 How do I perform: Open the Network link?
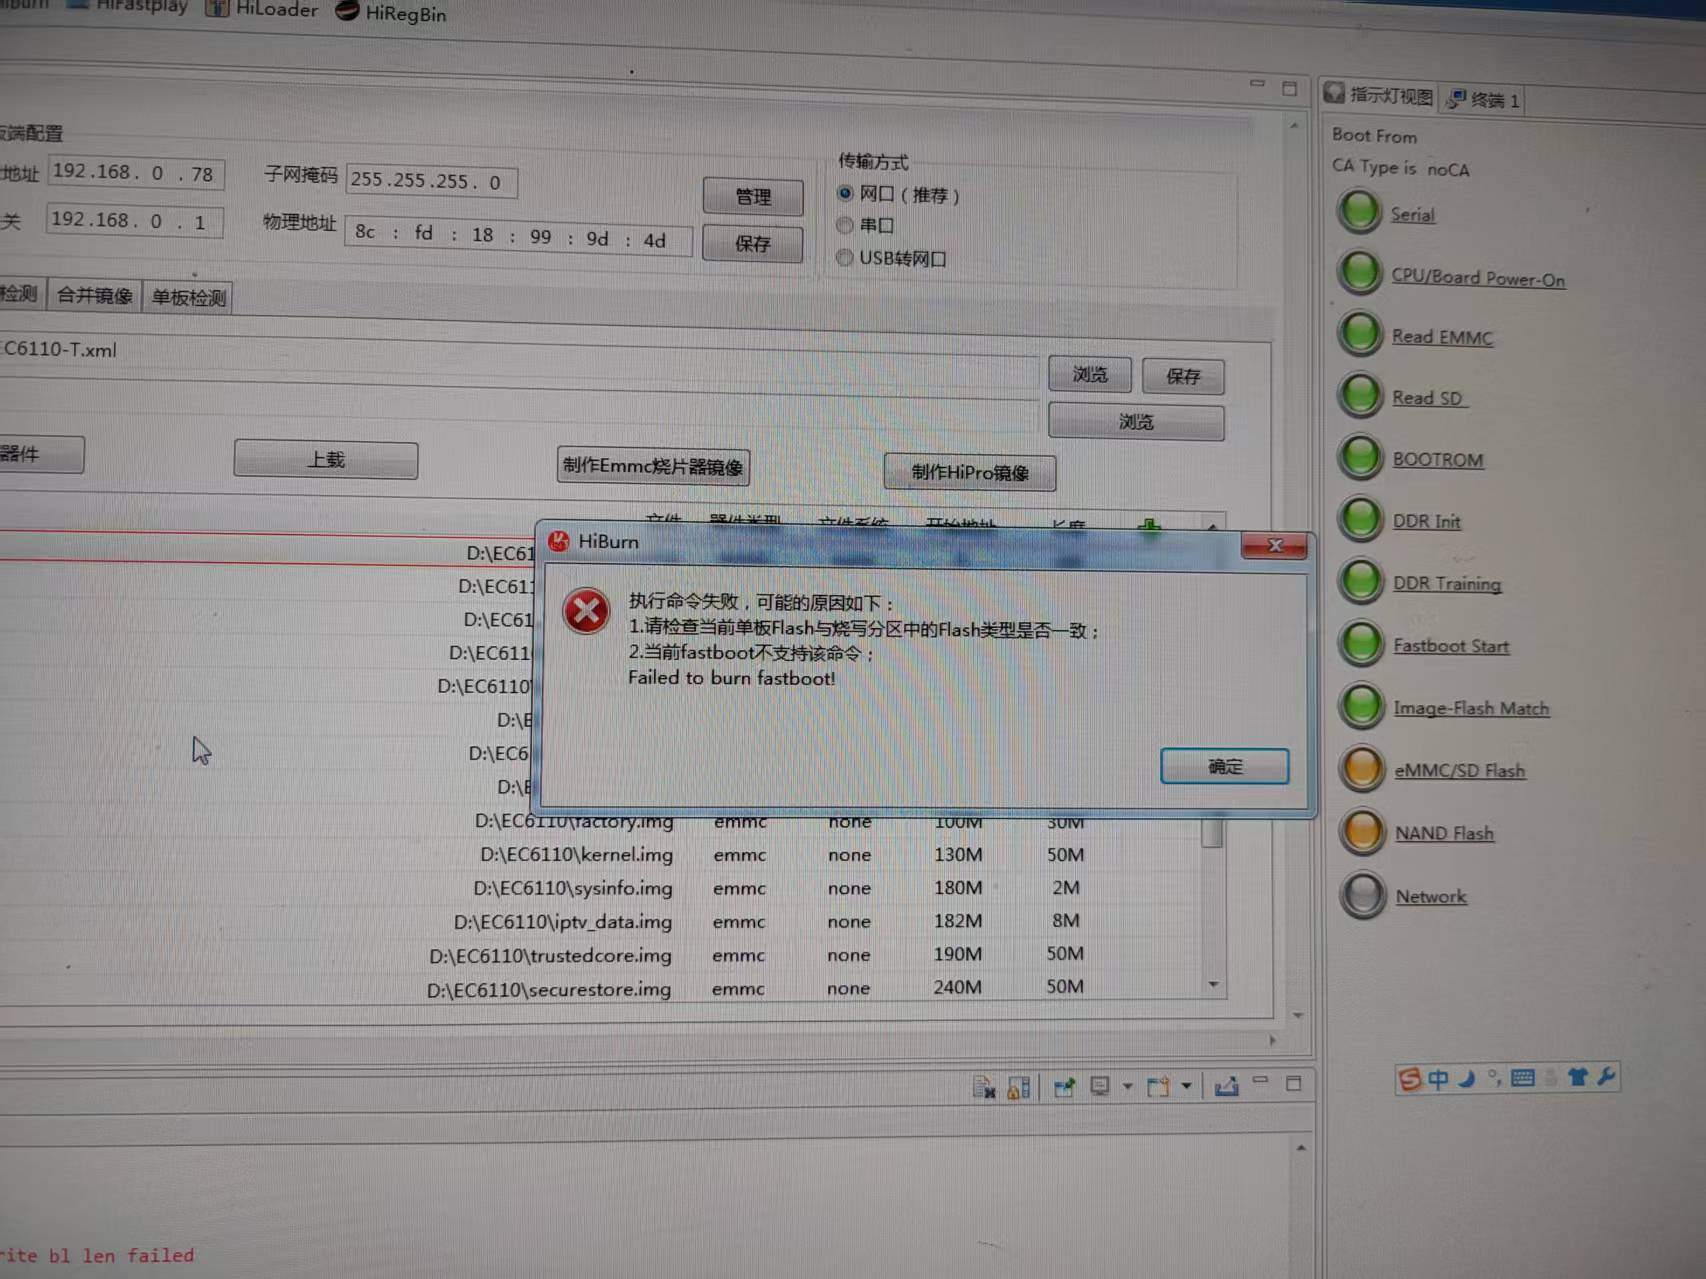[1431, 896]
